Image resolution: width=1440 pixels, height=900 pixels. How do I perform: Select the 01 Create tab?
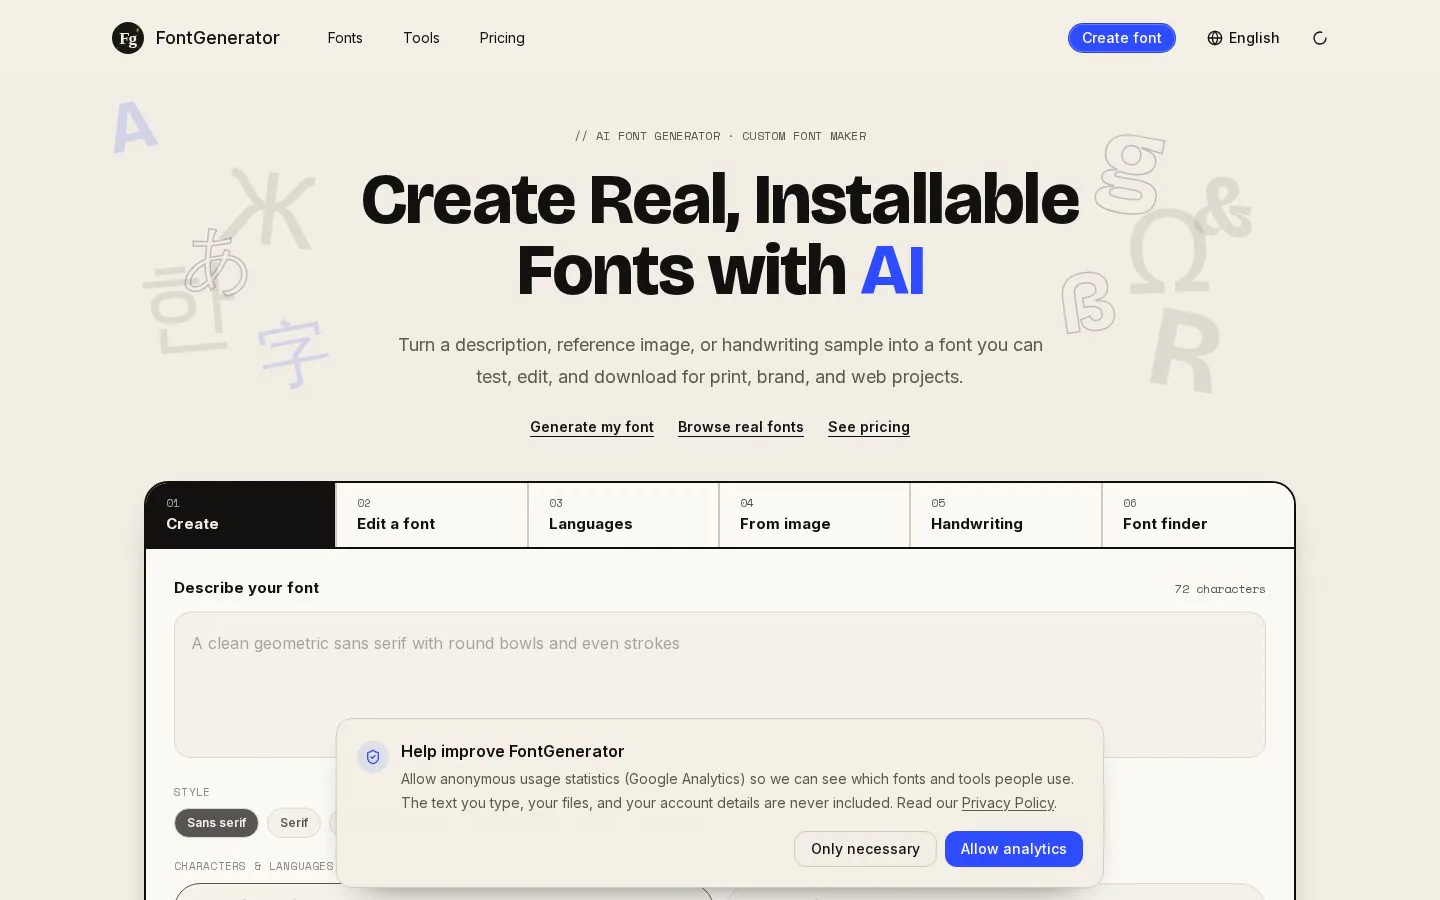click(240, 515)
